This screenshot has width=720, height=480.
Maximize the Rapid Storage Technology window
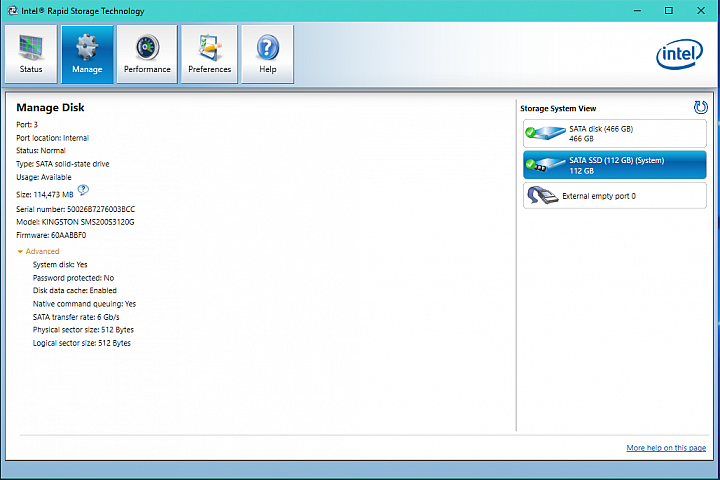(x=669, y=11)
